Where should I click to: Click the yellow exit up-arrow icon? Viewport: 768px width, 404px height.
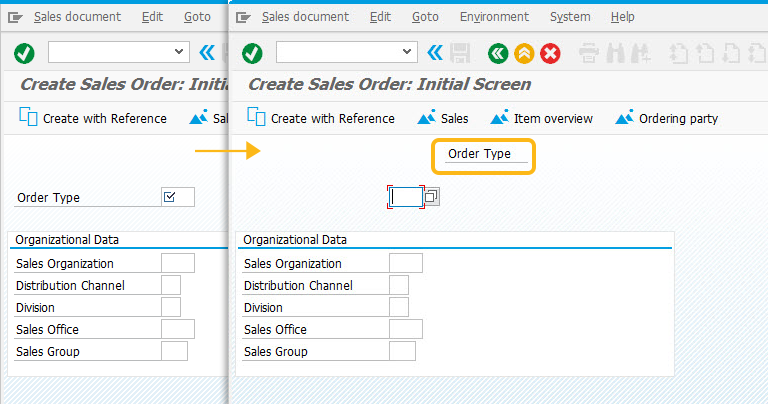tap(524, 53)
